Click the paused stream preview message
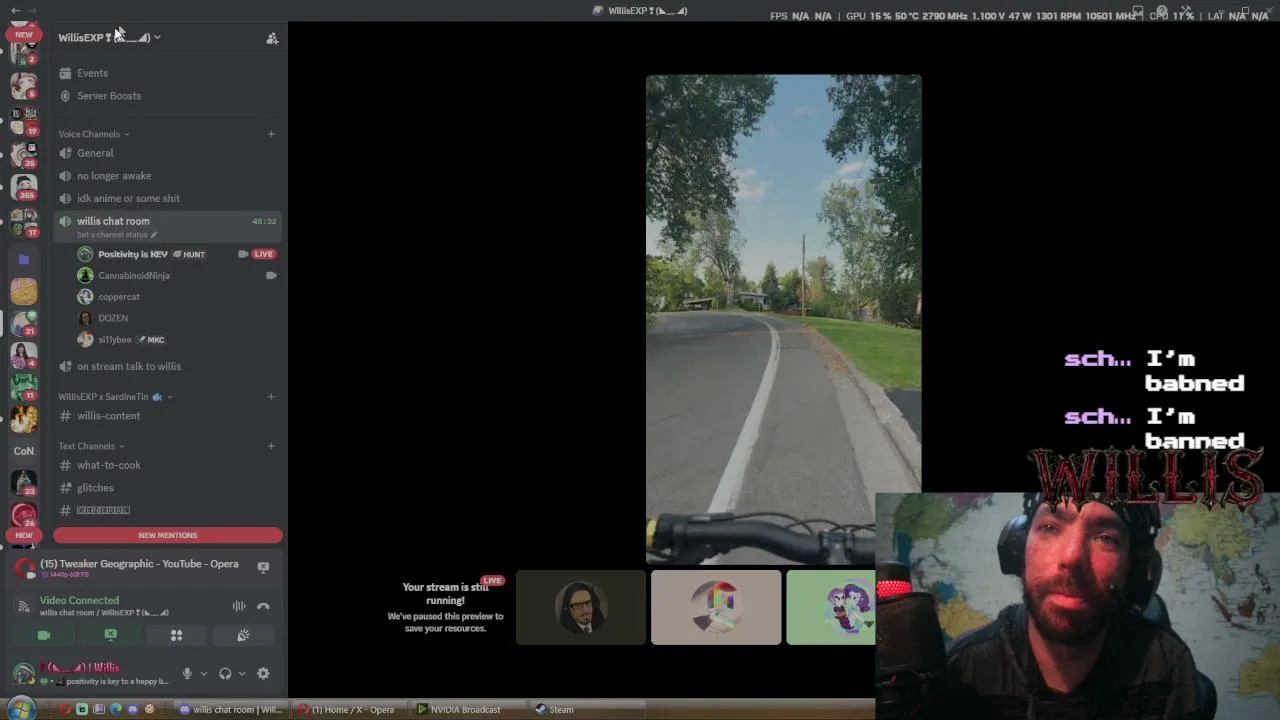The image size is (1280, 720). click(445, 607)
